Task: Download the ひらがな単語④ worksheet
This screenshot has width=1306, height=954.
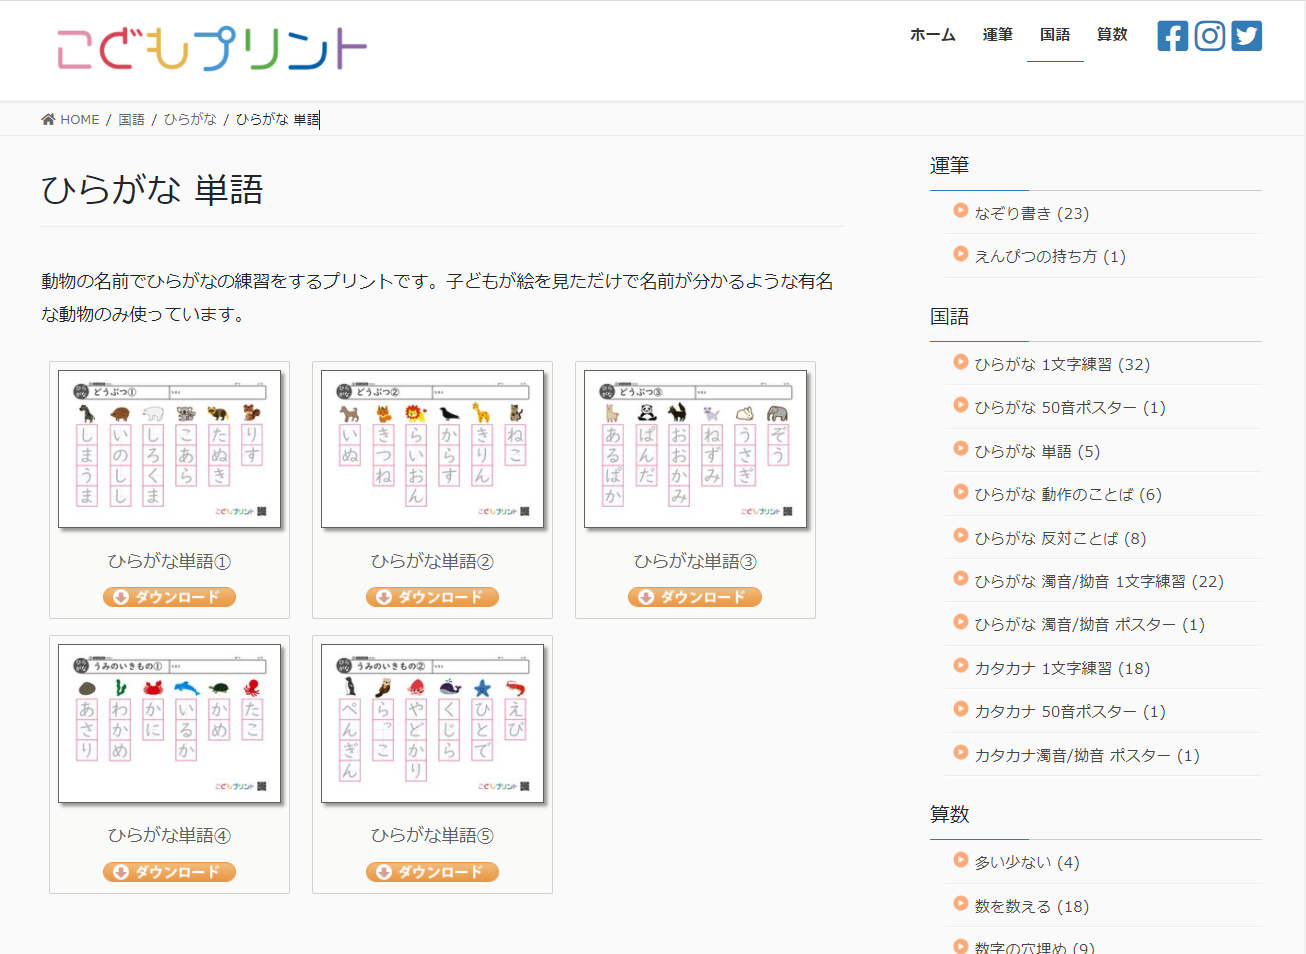Action: (169, 872)
